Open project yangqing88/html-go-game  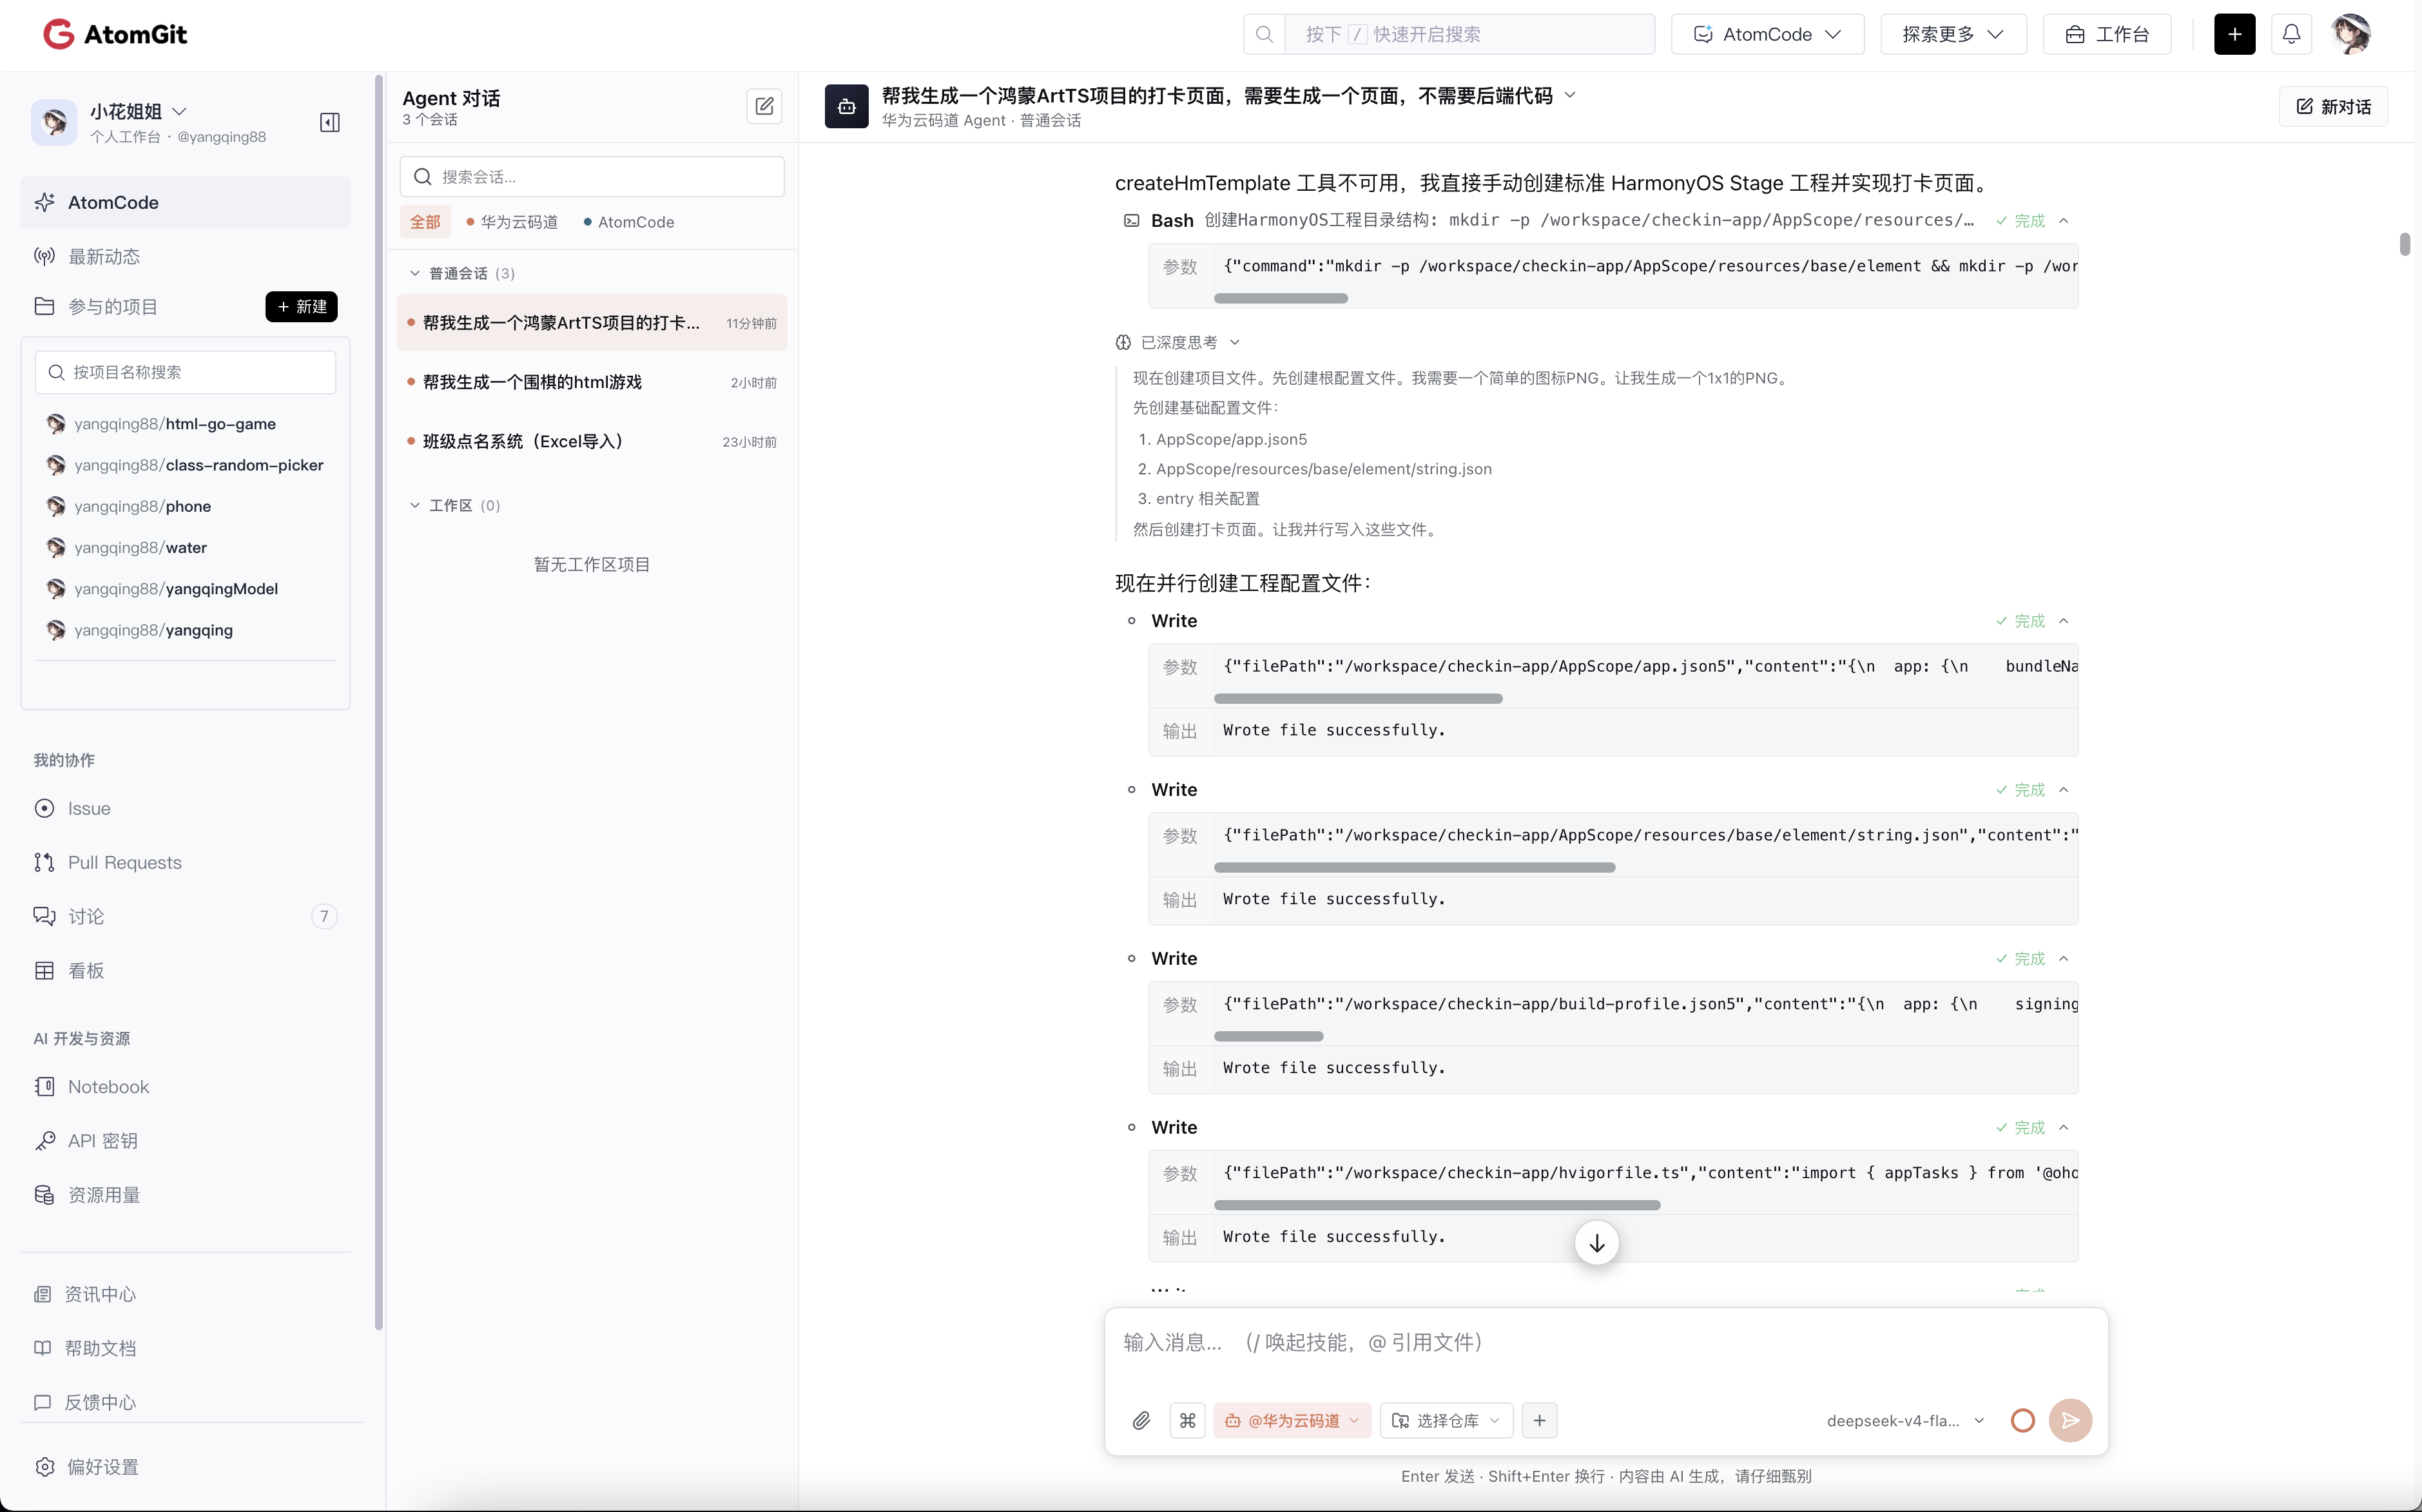pos(174,424)
